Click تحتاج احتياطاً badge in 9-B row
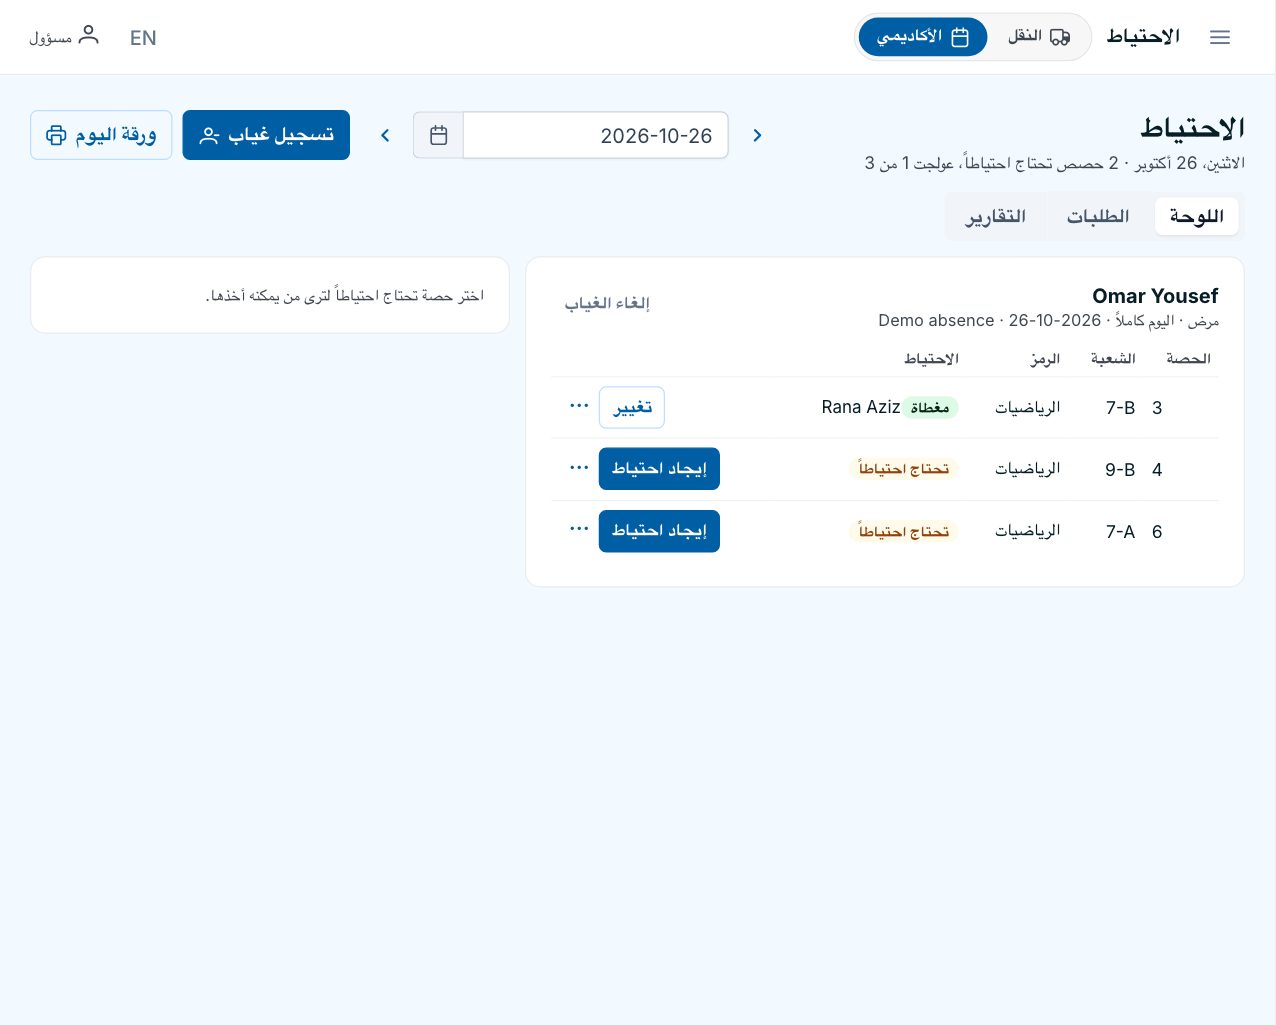The width and height of the screenshot is (1276, 1025). click(x=904, y=469)
